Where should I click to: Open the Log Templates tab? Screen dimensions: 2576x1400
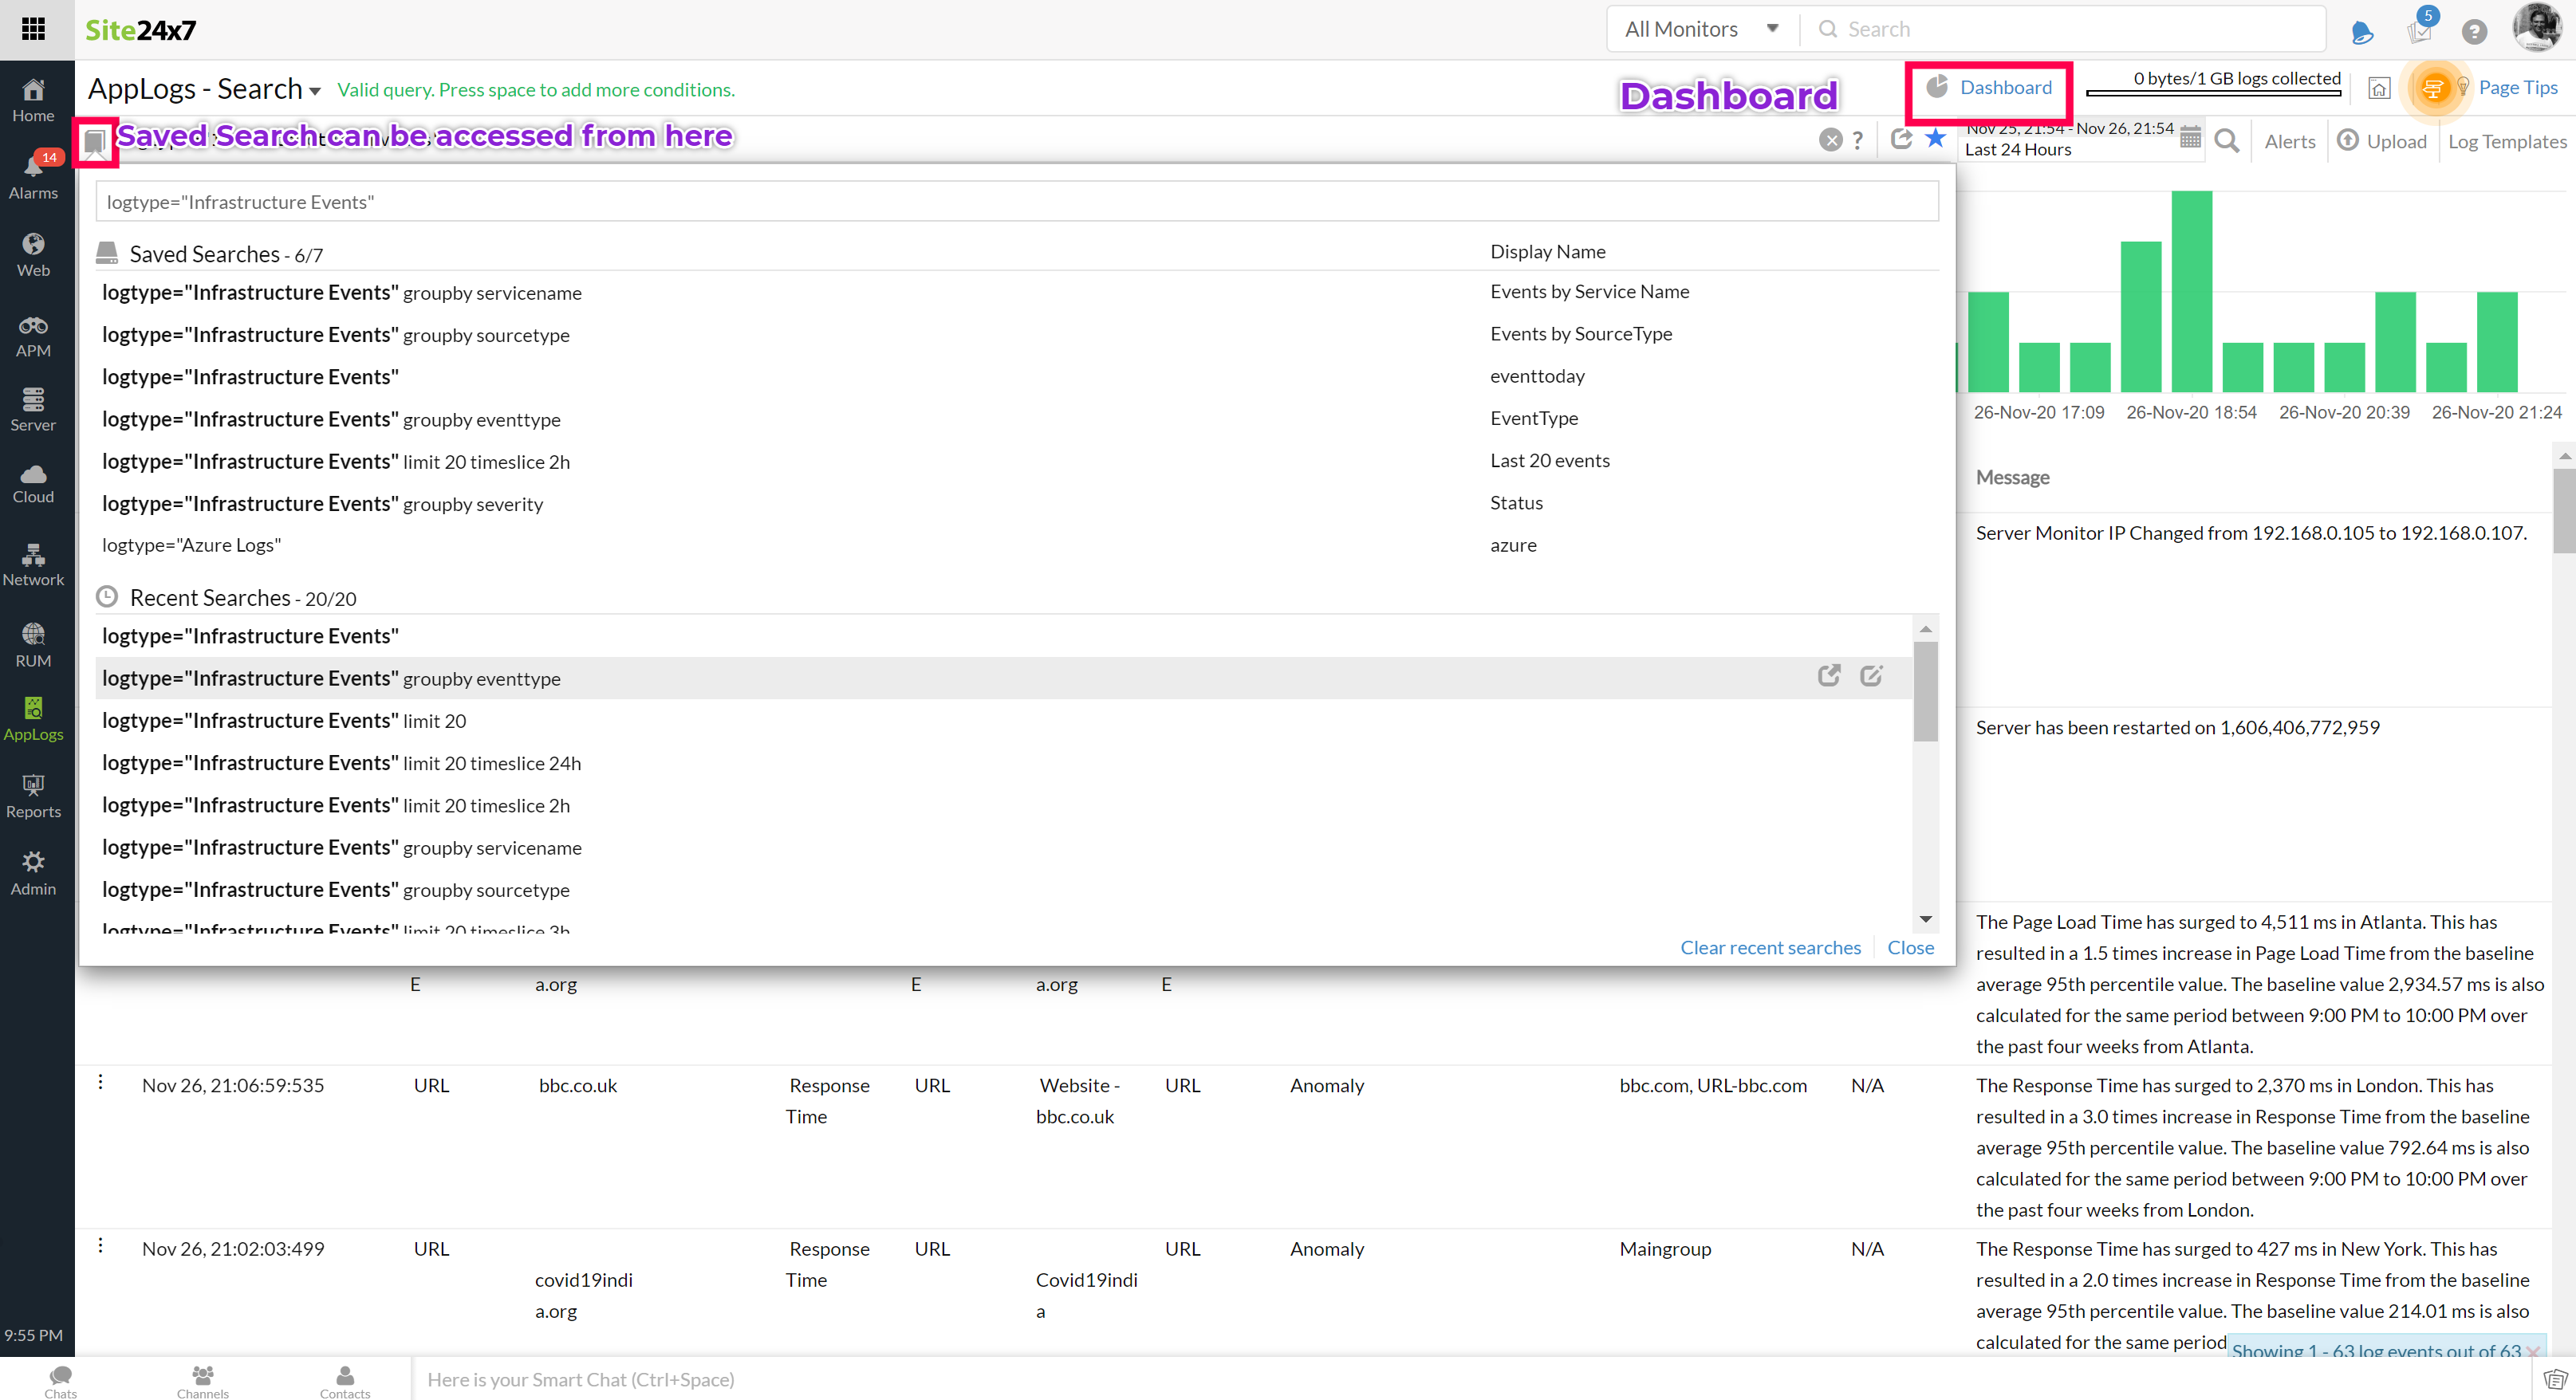2506,141
